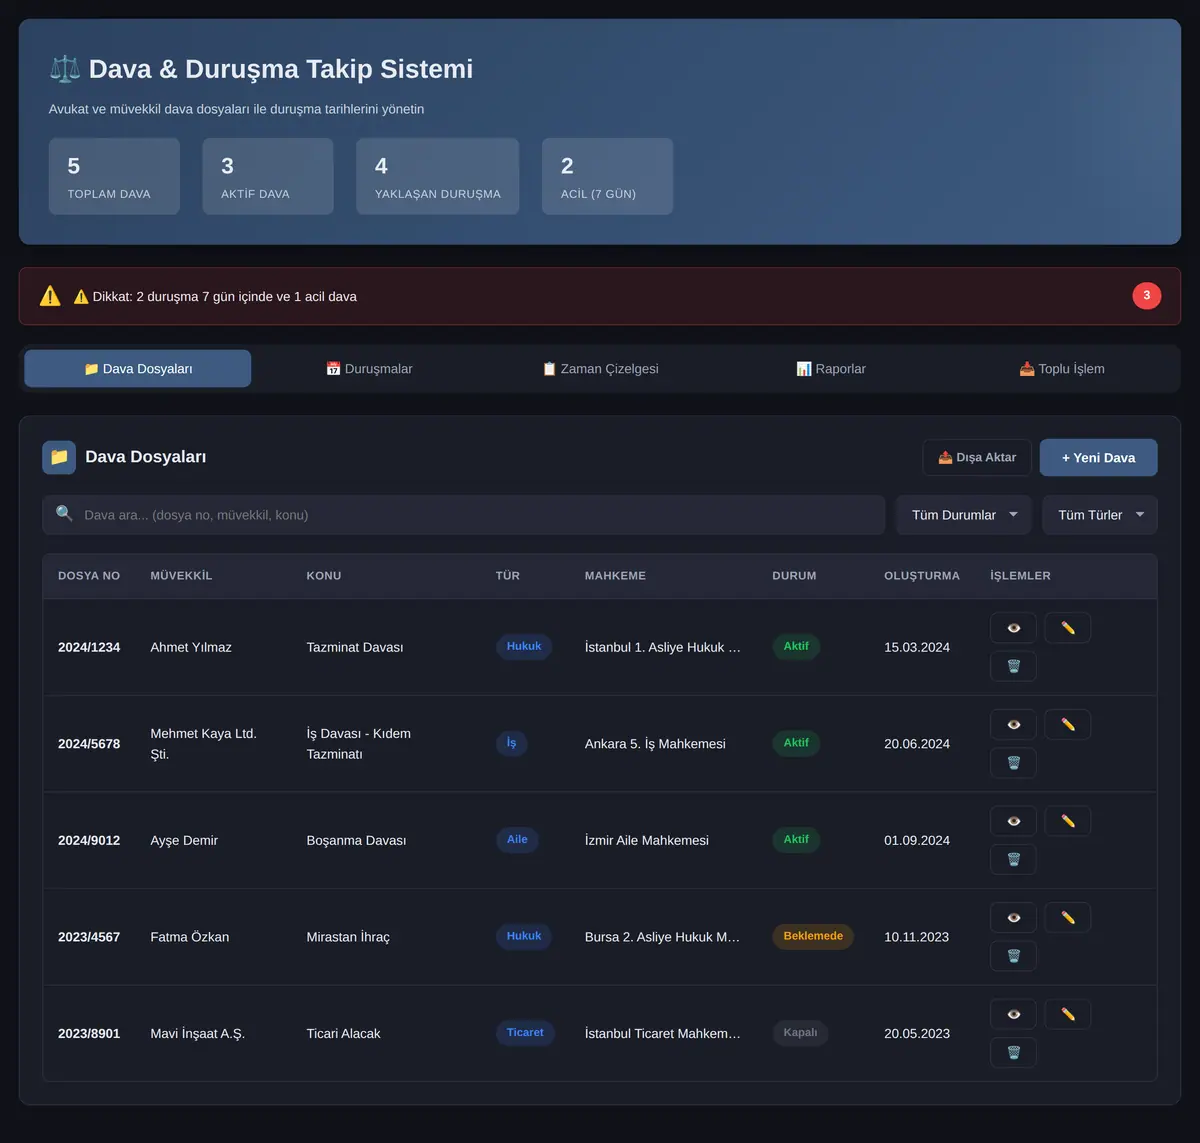Focus the Dava ara search field
Image resolution: width=1200 pixels, height=1143 pixels.
pyautogui.click(x=464, y=515)
